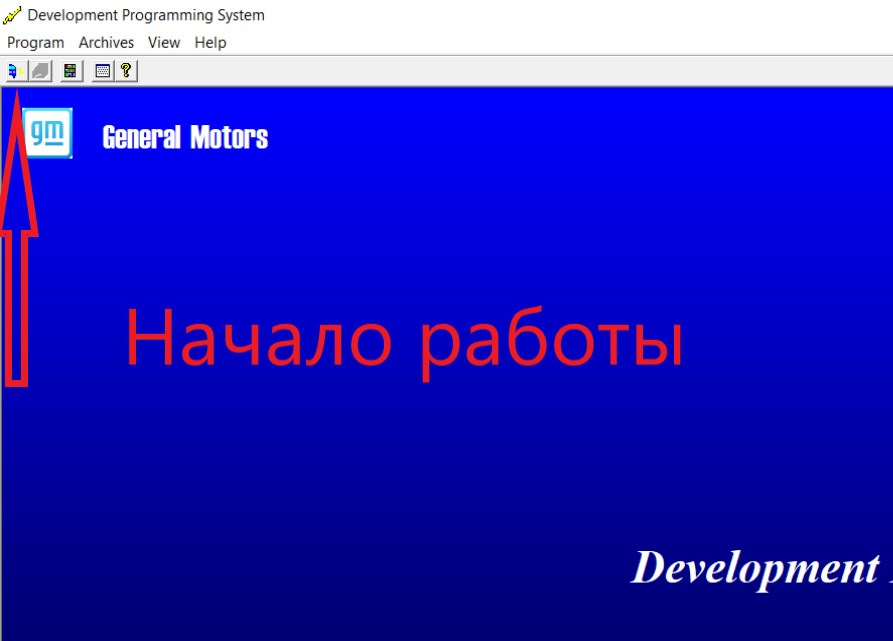Click the yellow question mark help icon

point(126,71)
